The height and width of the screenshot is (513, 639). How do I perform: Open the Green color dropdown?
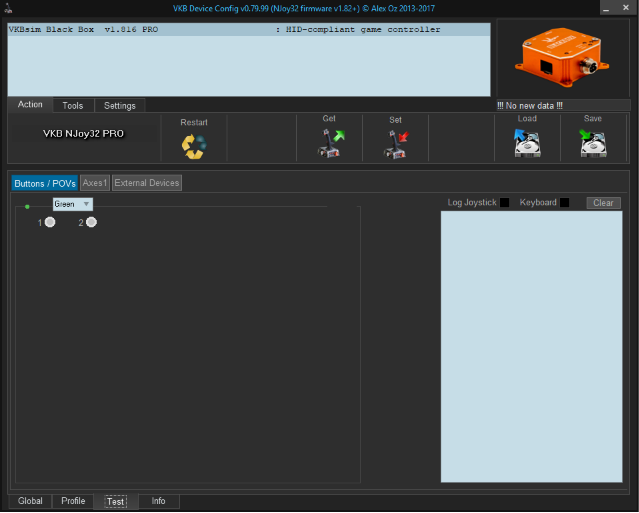coord(73,204)
